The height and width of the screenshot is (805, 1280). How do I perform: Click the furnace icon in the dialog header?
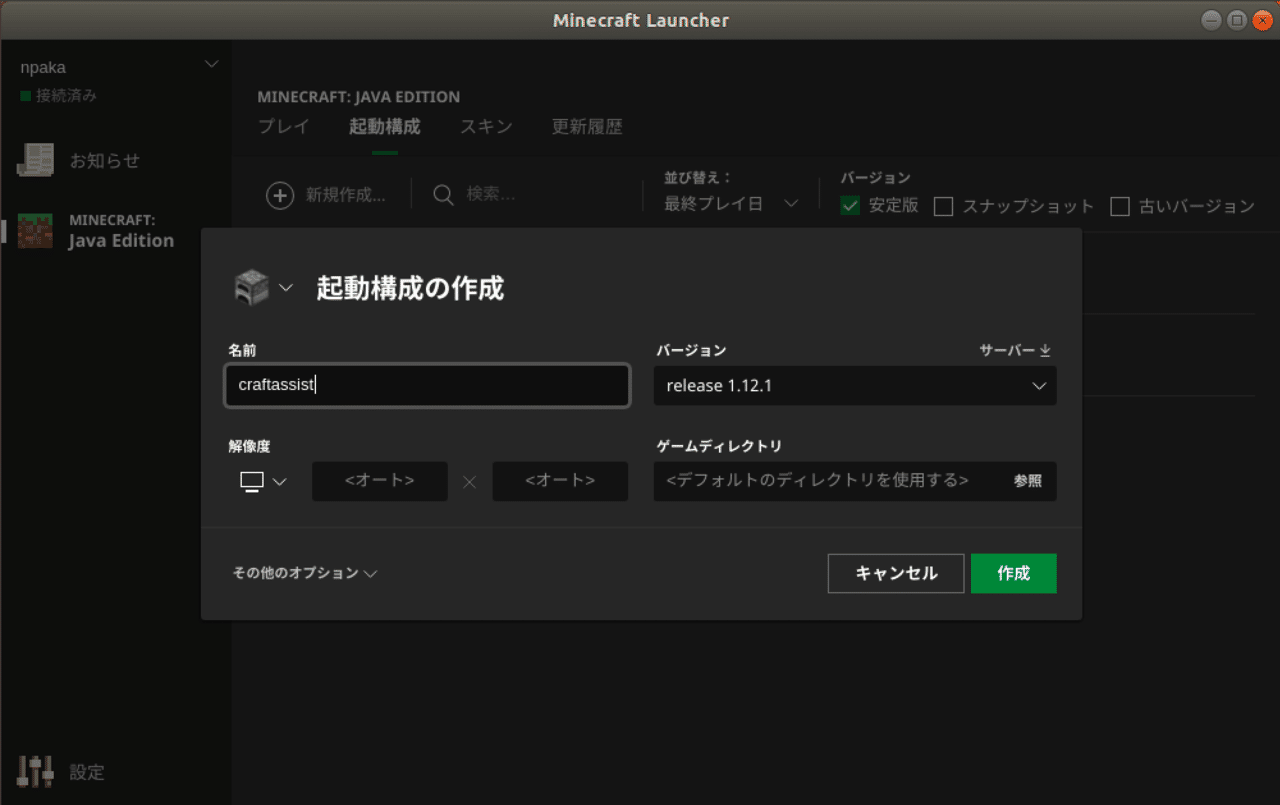253,287
